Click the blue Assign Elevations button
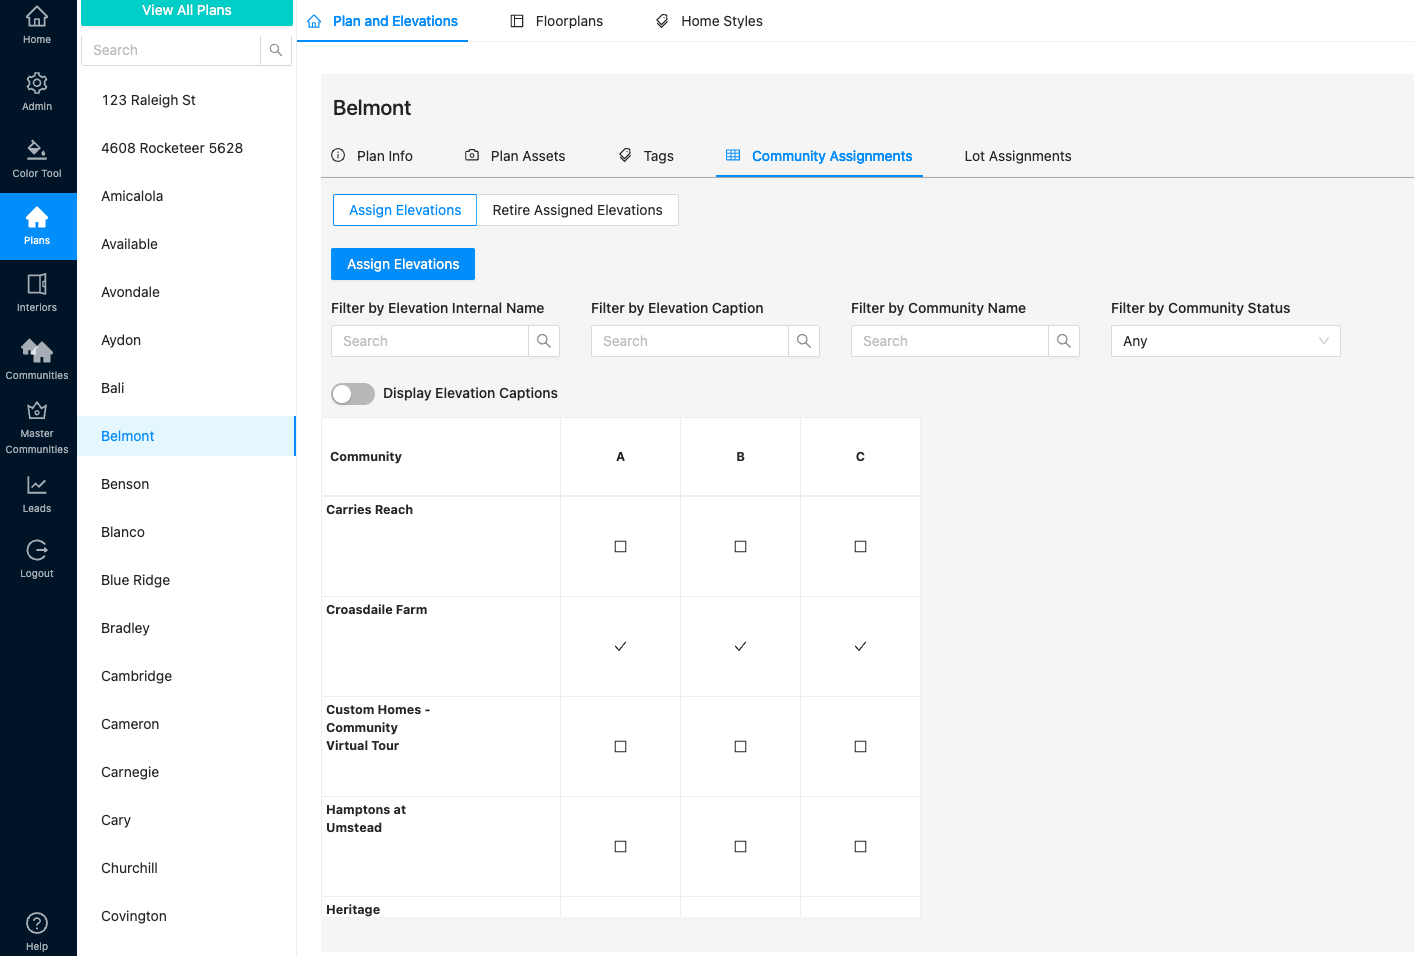 click(x=403, y=264)
